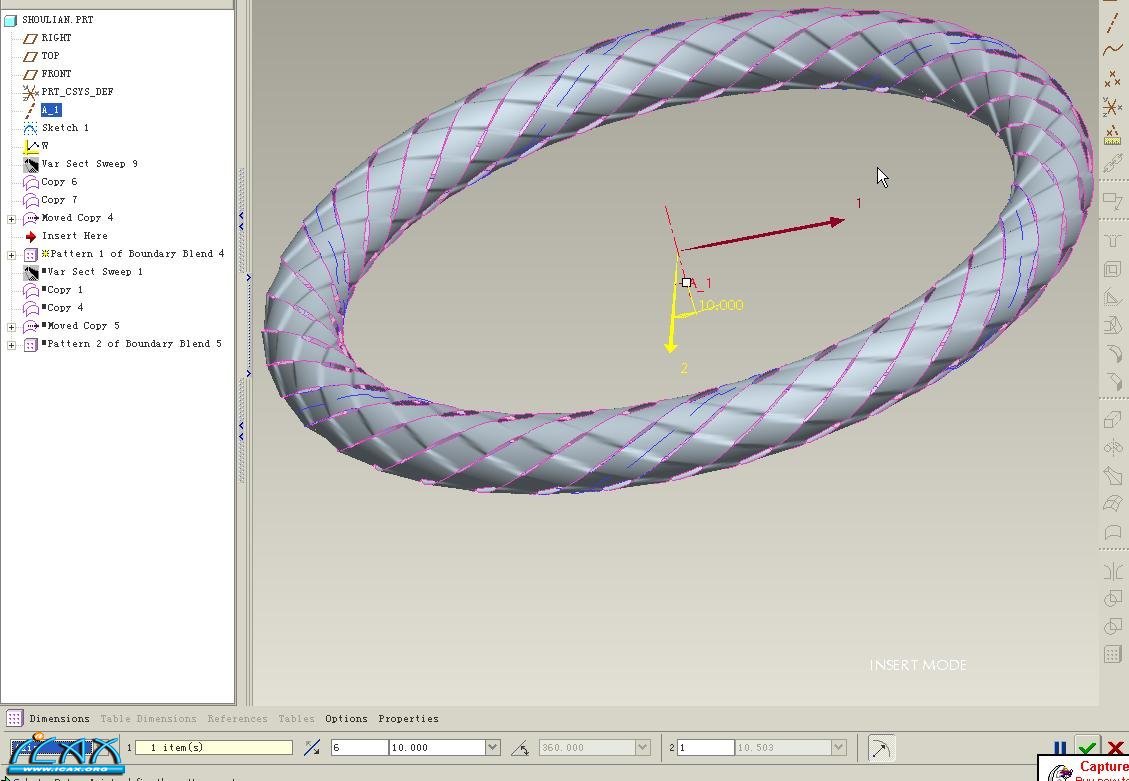Select the datum curve tool icon

click(1112, 49)
